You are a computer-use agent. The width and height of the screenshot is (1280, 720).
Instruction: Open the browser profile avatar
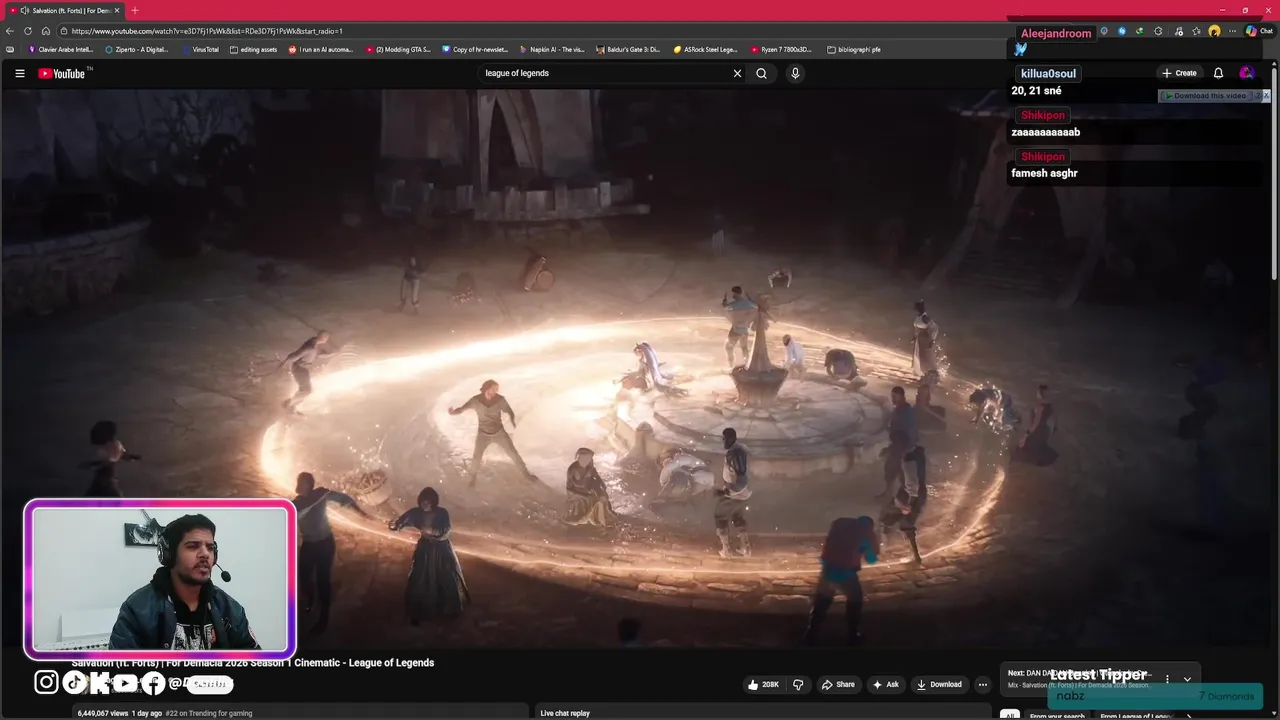point(1214,31)
